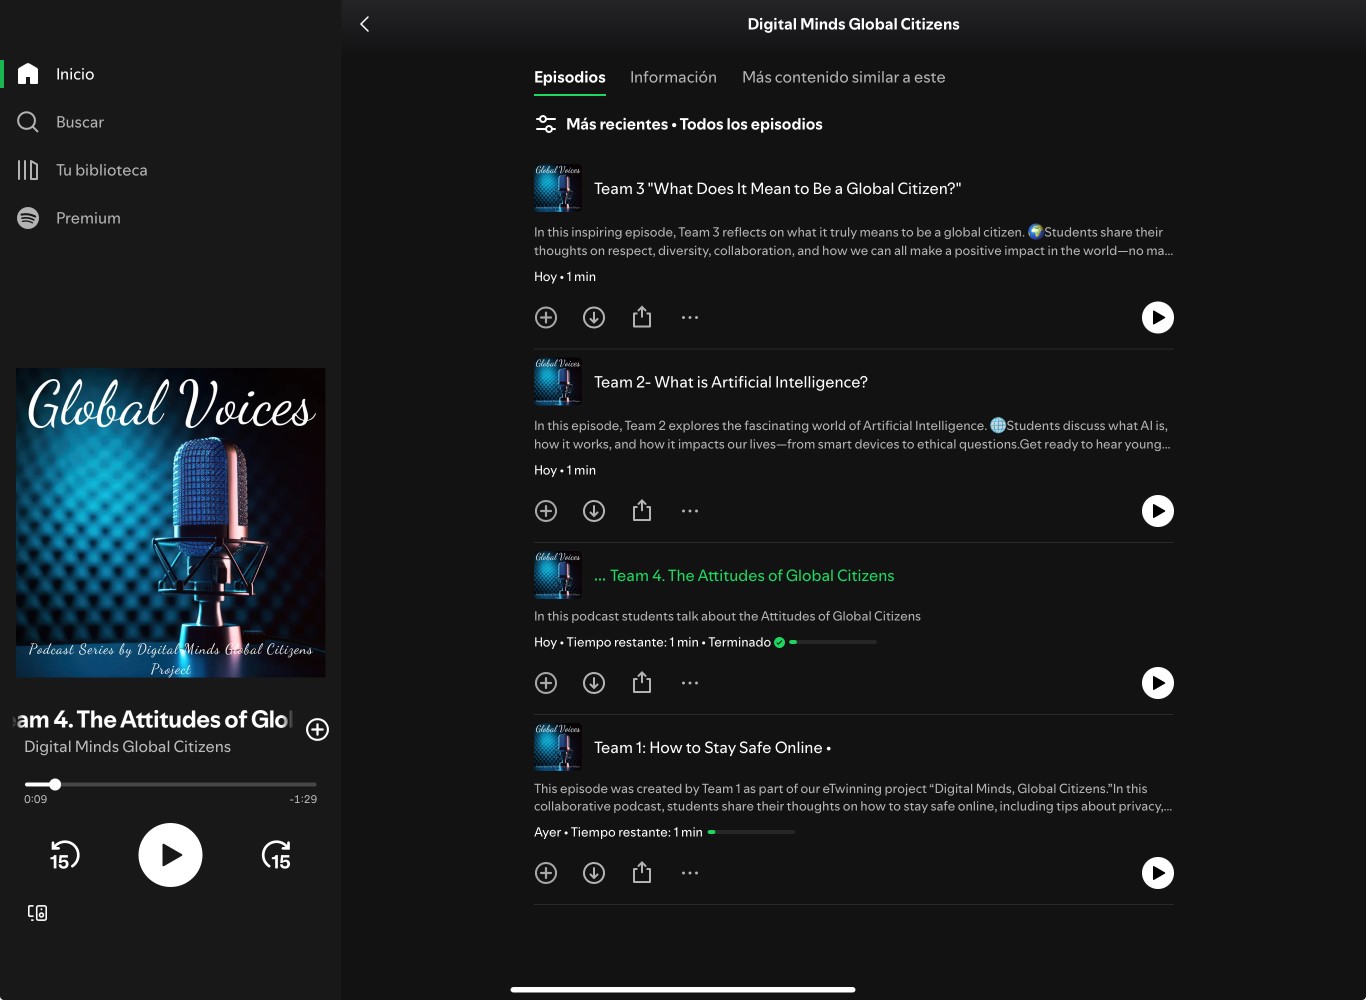
Task: Share the Team 2 Artificial Intelligence episode
Action: tap(642, 511)
